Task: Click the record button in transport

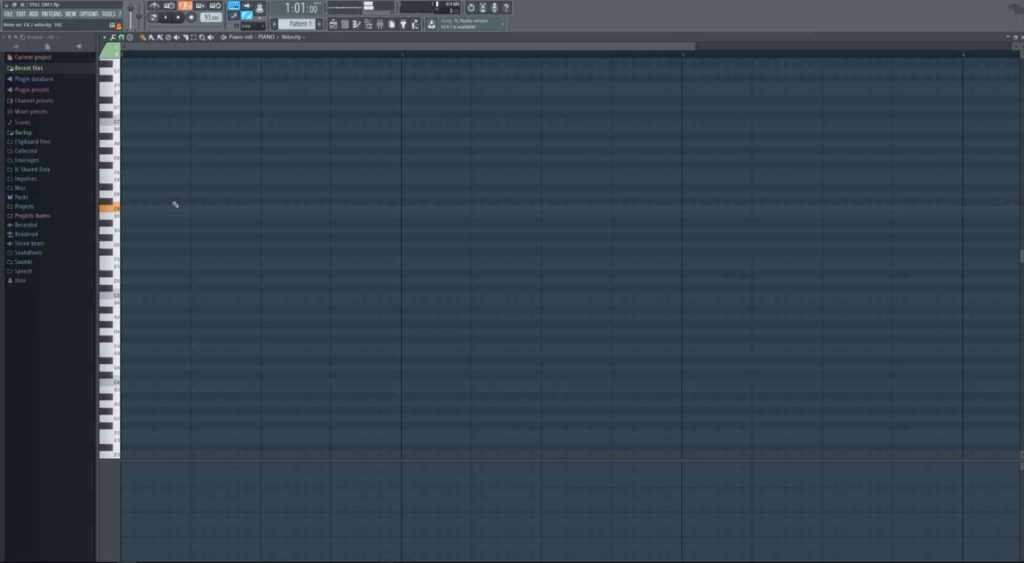Action: coord(191,18)
